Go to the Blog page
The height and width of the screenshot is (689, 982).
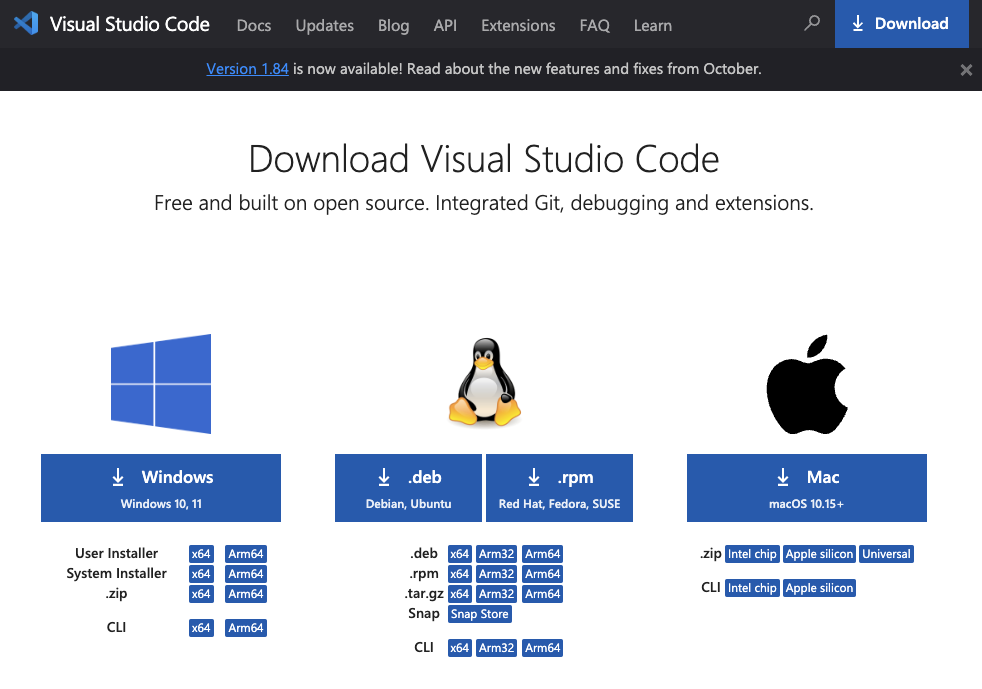393,26
